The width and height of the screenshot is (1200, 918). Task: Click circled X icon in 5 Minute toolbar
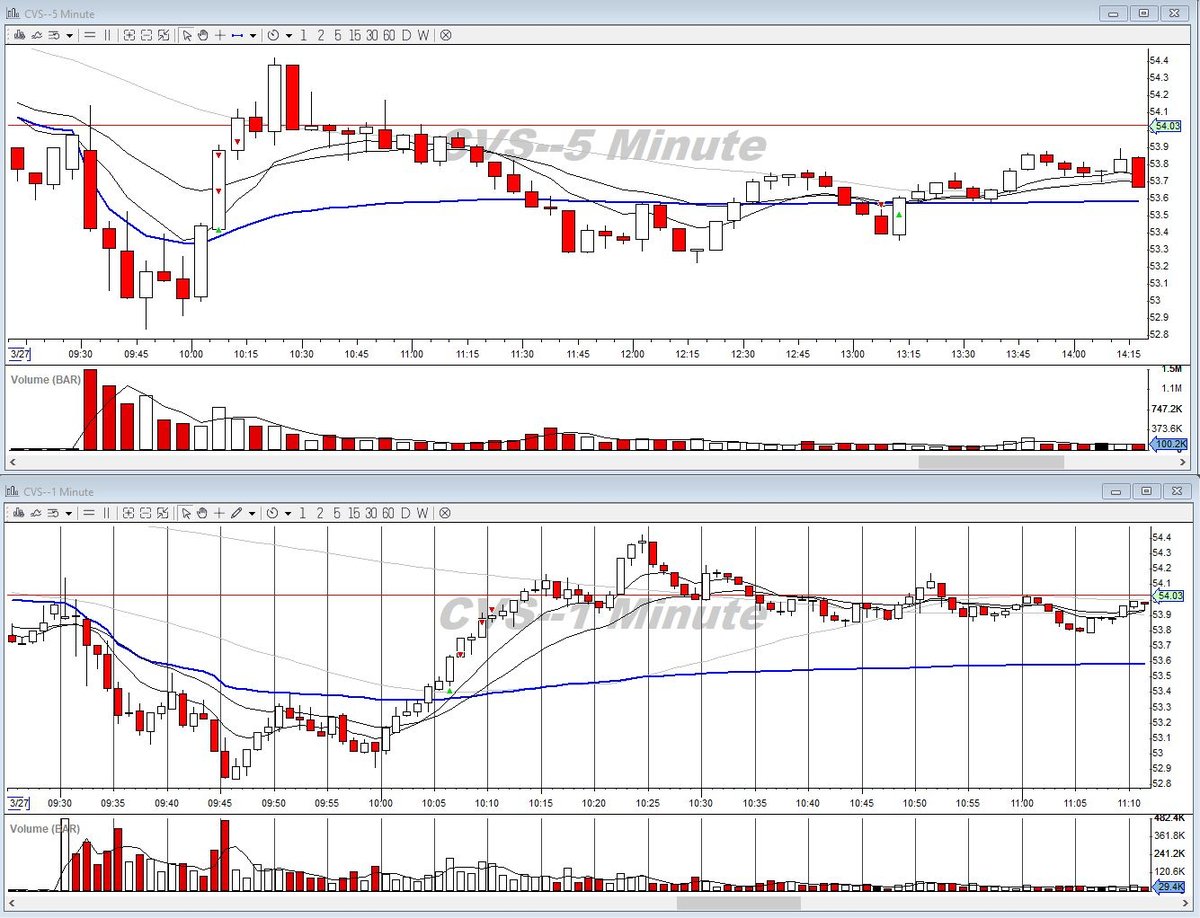pyautogui.click(x=445, y=35)
